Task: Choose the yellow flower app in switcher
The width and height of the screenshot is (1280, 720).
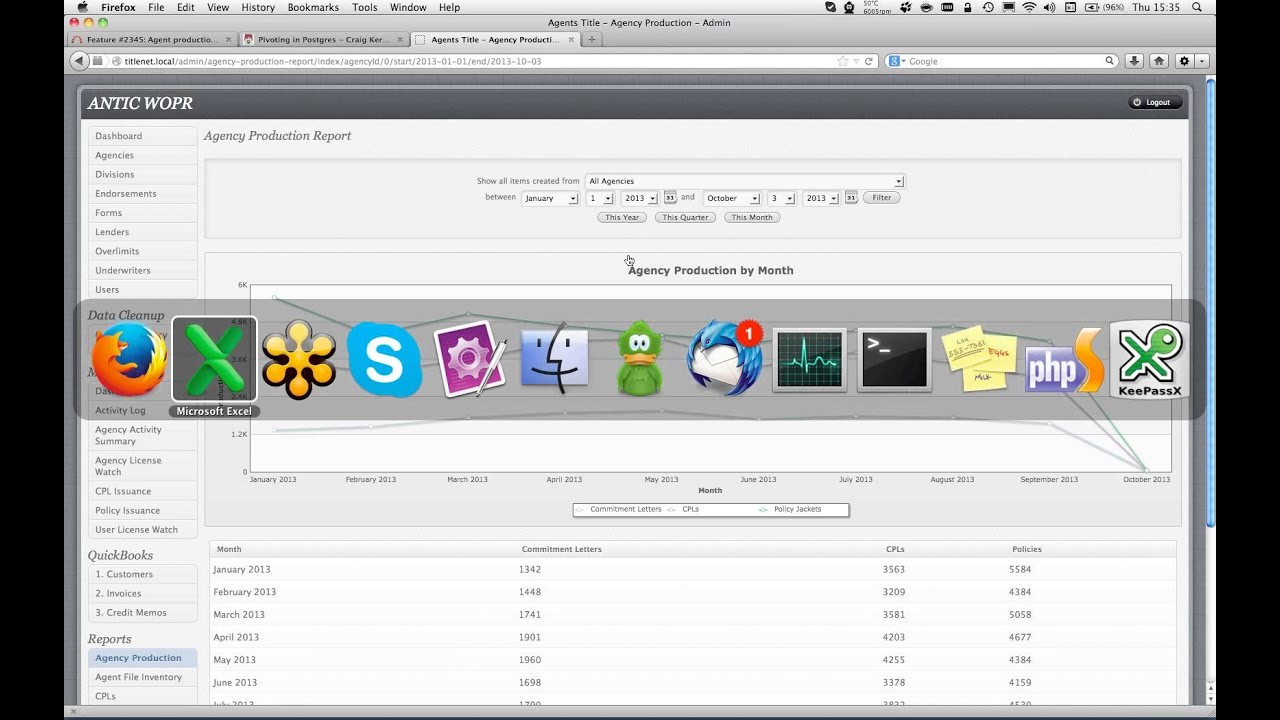Action: coord(298,361)
